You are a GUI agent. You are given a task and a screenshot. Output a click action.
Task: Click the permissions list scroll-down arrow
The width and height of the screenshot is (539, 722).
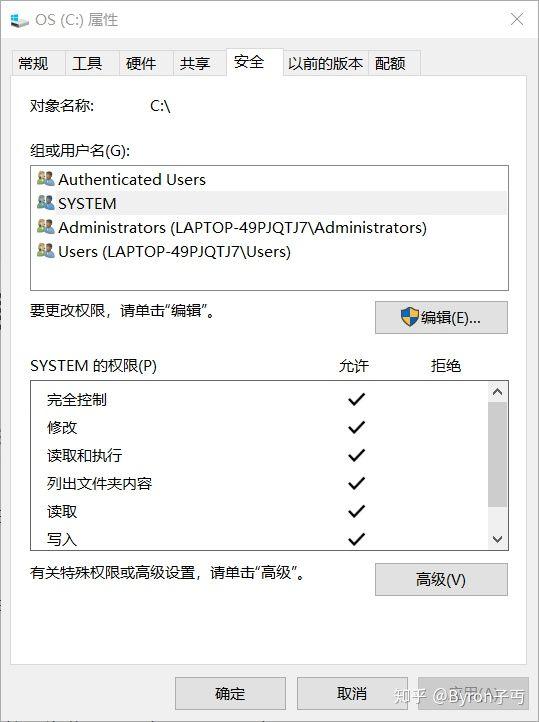tap(497, 539)
